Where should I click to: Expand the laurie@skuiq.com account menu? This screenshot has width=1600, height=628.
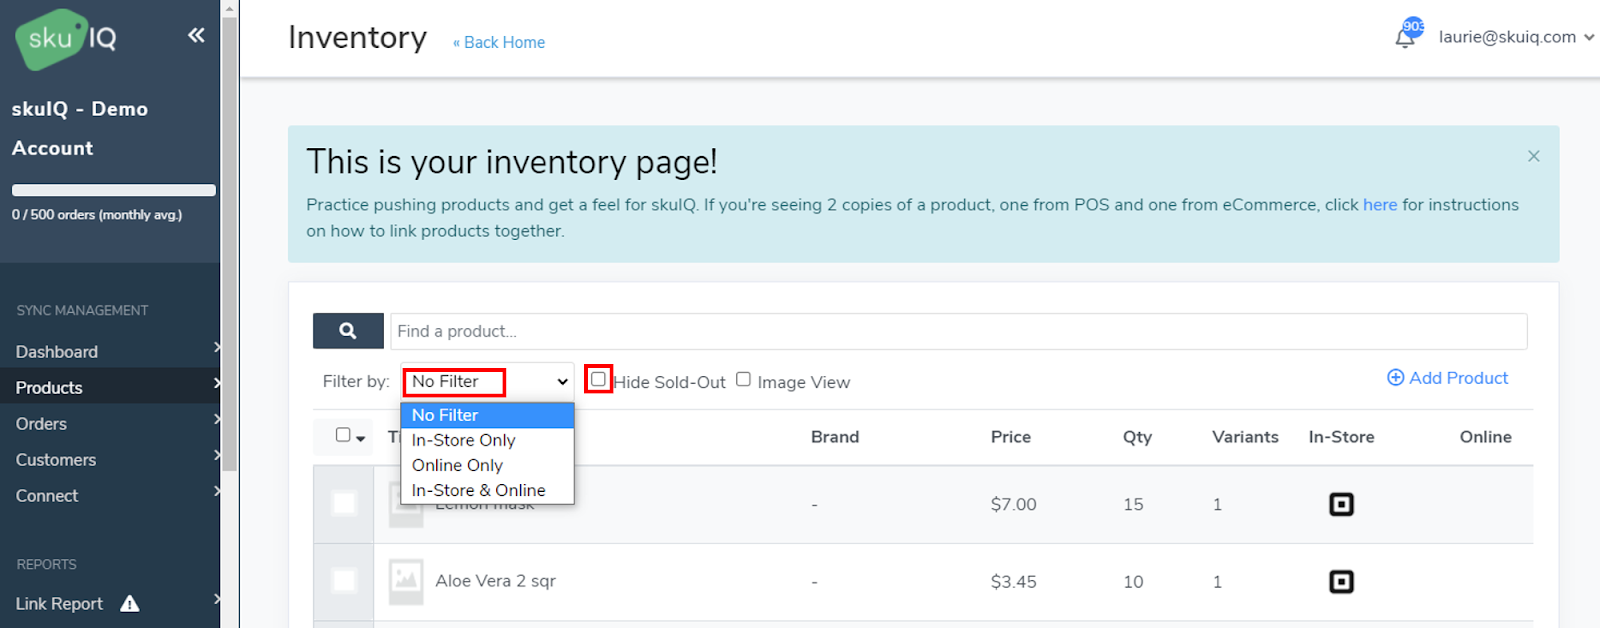pos(1515,37)
